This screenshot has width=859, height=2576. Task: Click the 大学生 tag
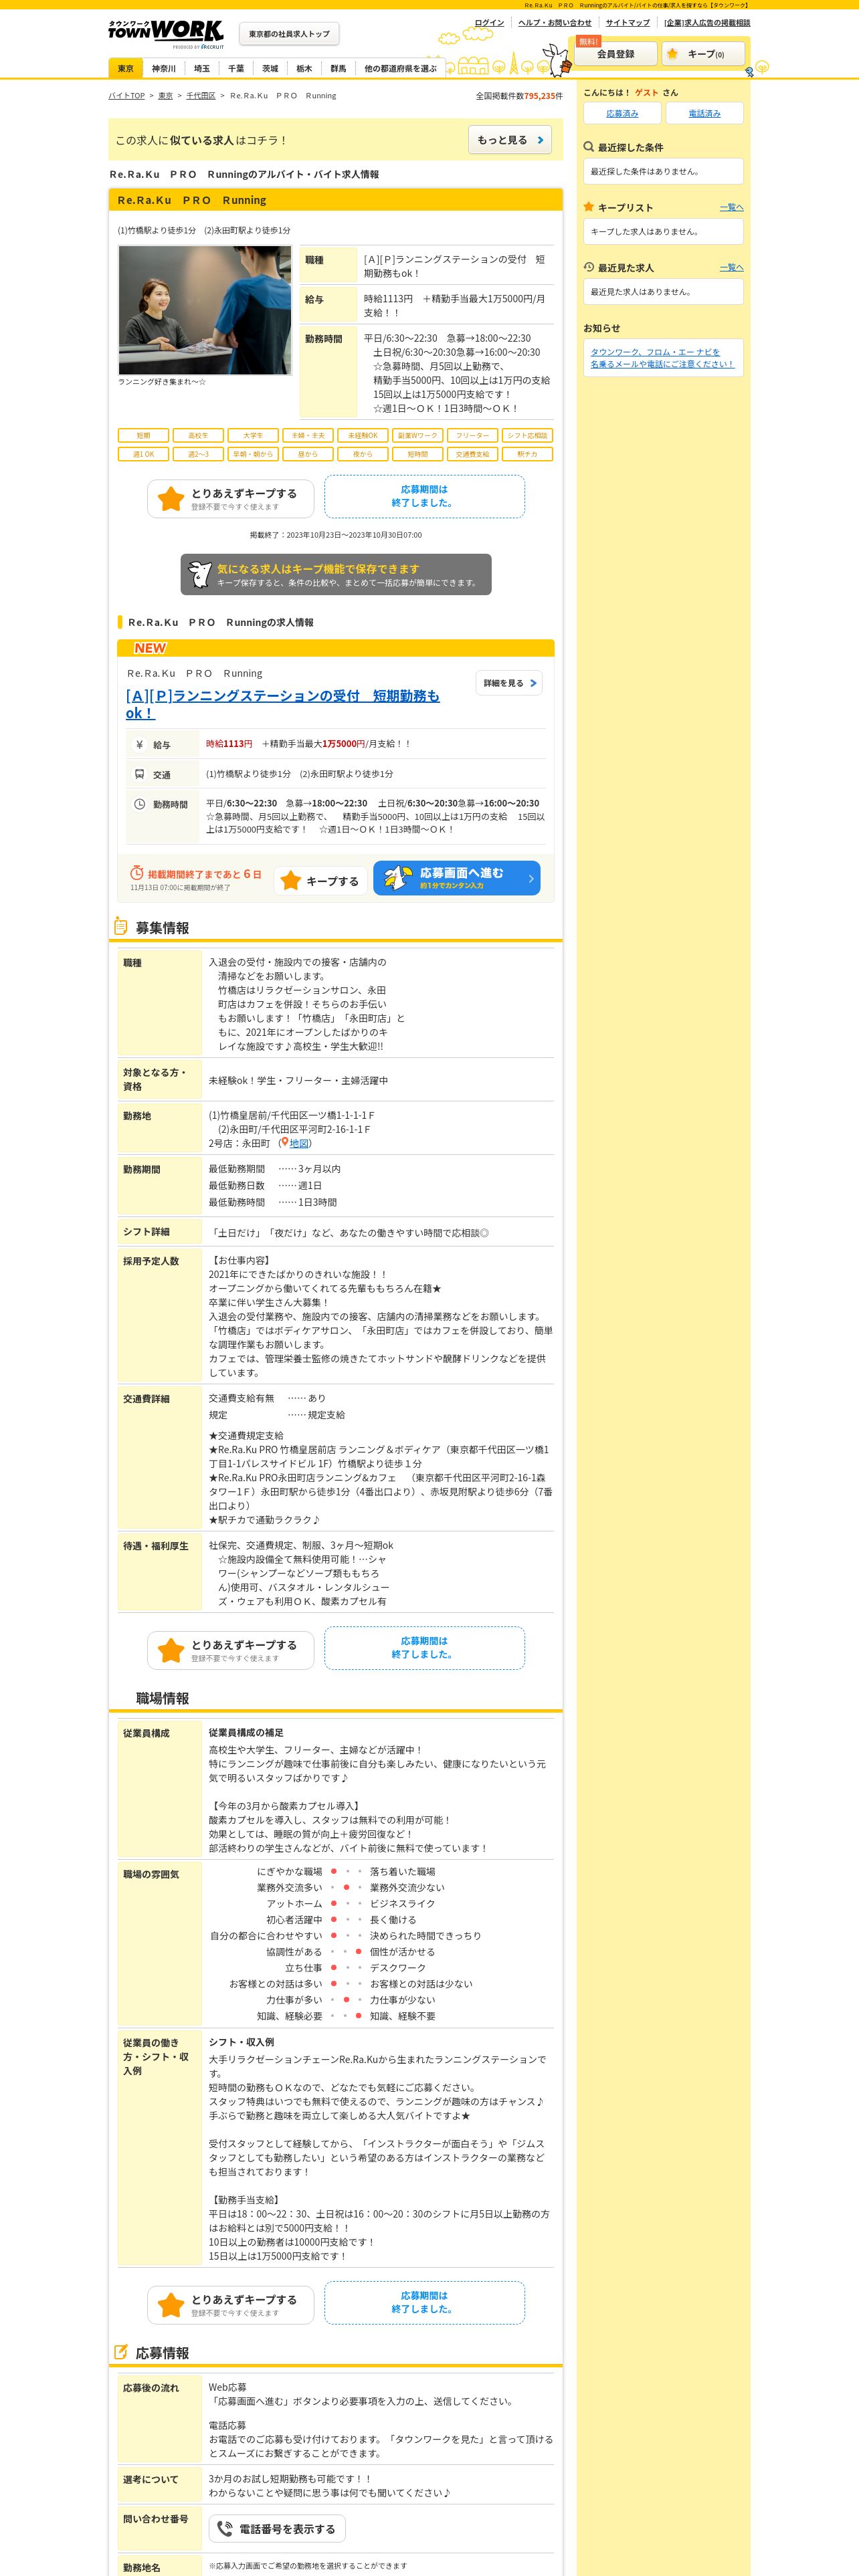coord(253,436)
